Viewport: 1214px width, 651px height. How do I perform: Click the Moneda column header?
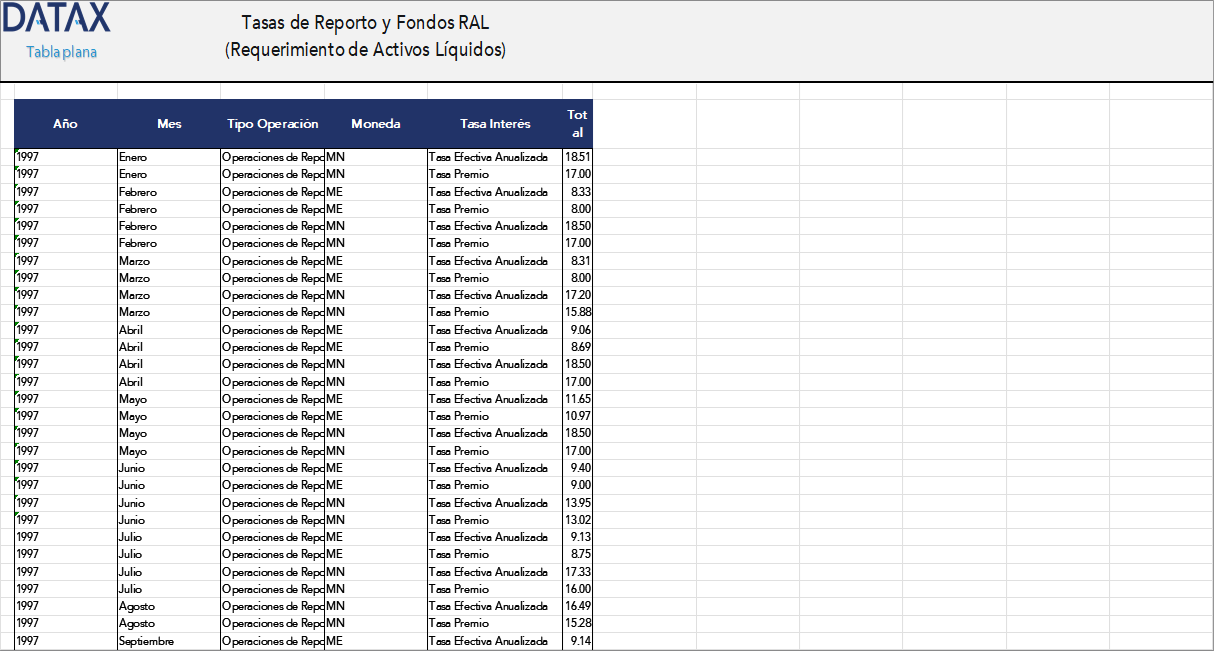(375, 124)
